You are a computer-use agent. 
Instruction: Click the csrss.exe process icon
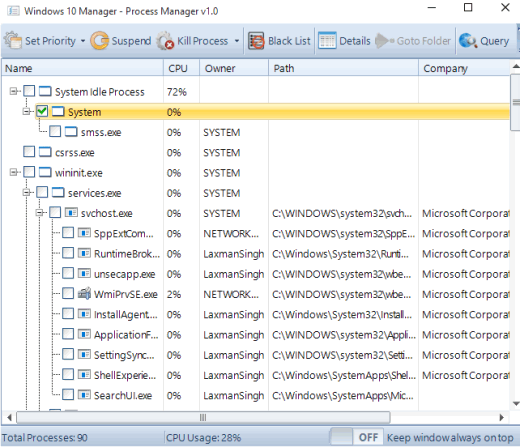click(x=45, y=152)
